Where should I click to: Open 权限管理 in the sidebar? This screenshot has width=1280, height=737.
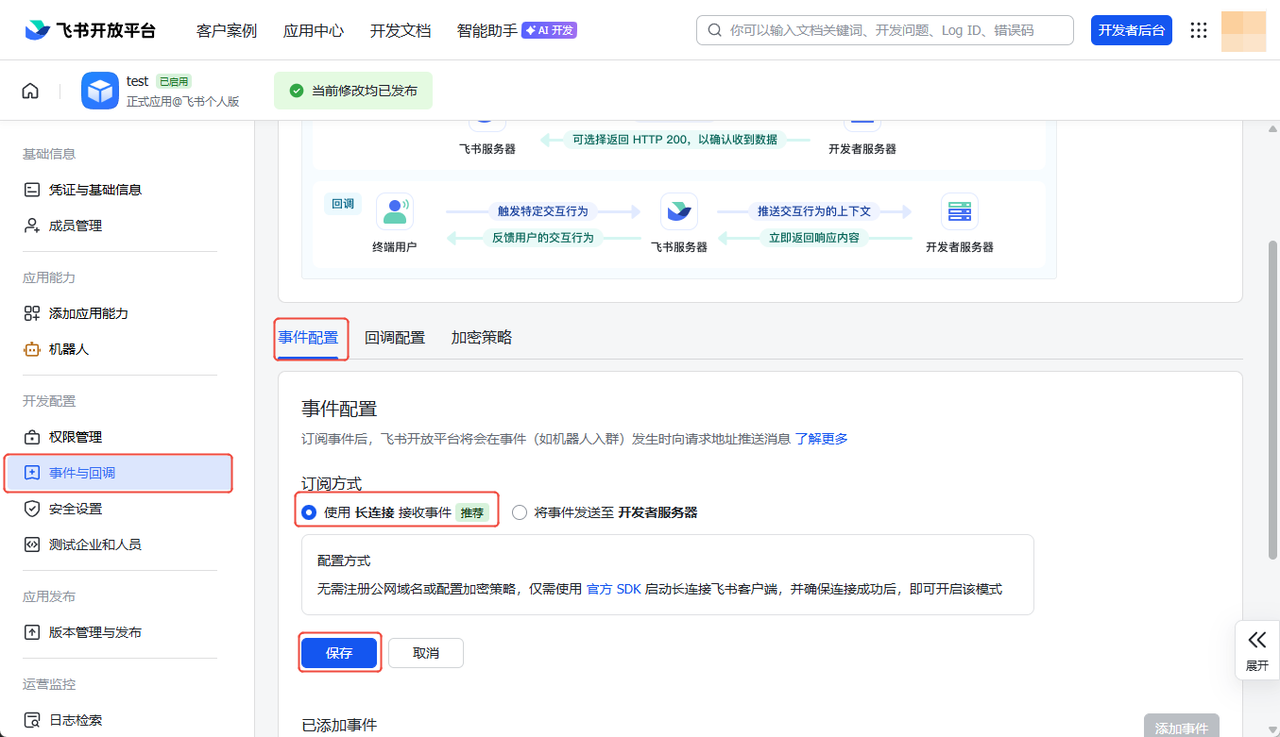coord(75,437)
